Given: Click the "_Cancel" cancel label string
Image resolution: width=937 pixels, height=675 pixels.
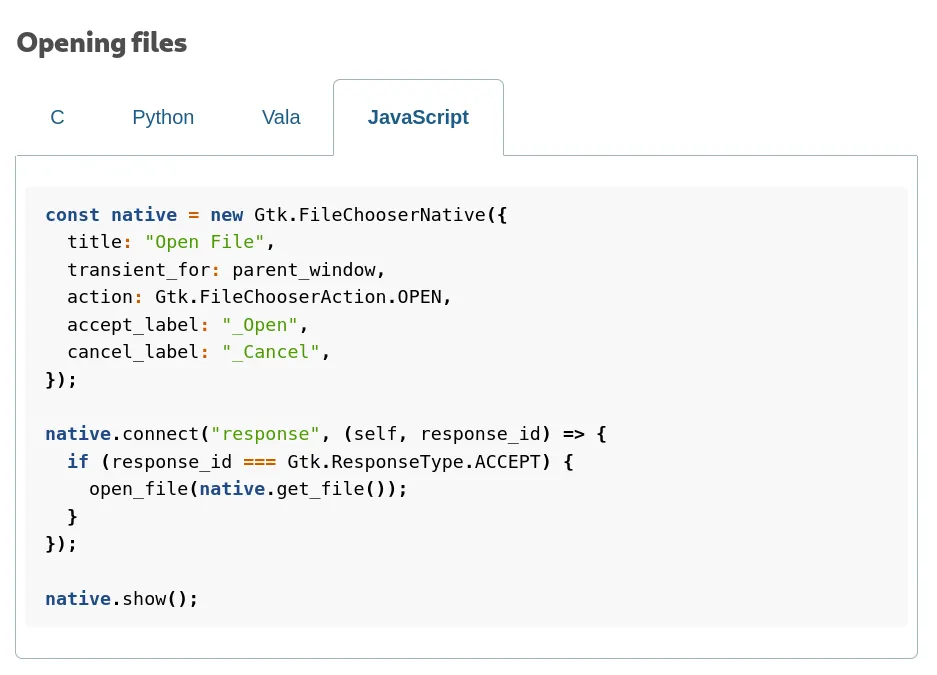Looking at the screenshot, I should (x=270, y=352).
